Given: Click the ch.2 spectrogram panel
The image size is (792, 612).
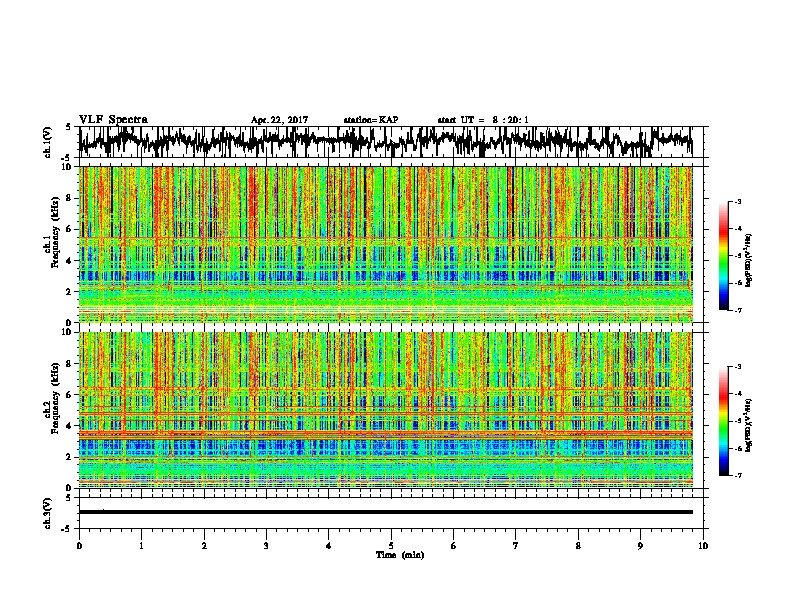Looking at the screenshot, I should tap(385, 410).
